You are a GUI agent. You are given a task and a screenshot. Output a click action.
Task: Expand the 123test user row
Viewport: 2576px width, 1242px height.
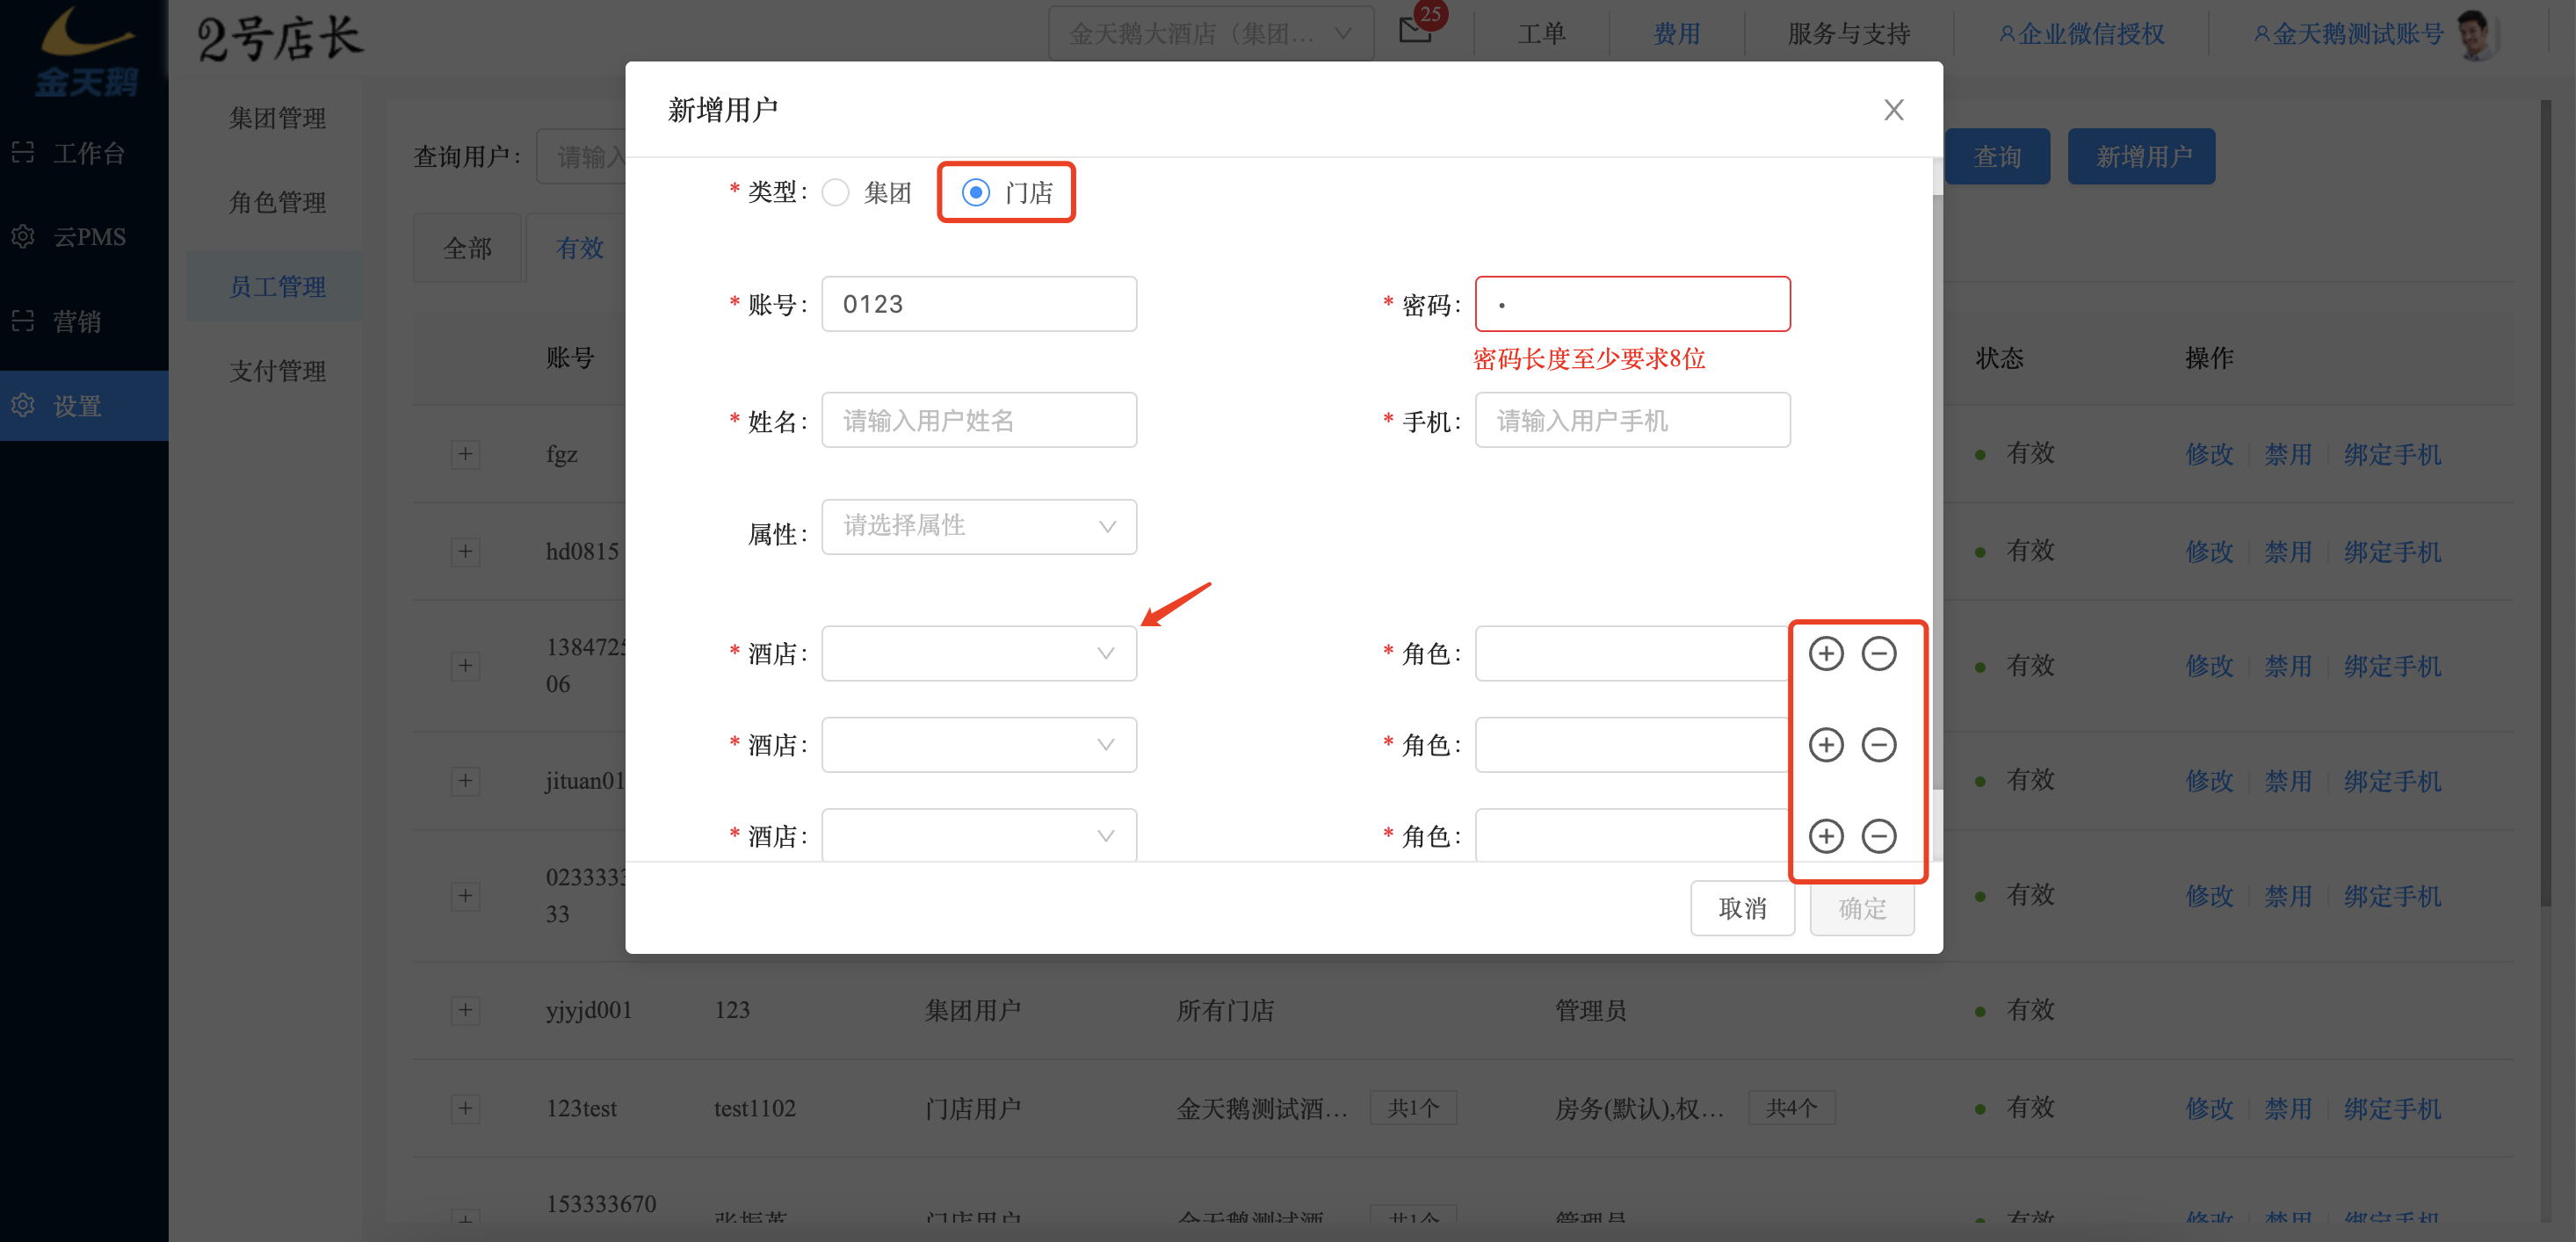click(x=465, y=1108)
